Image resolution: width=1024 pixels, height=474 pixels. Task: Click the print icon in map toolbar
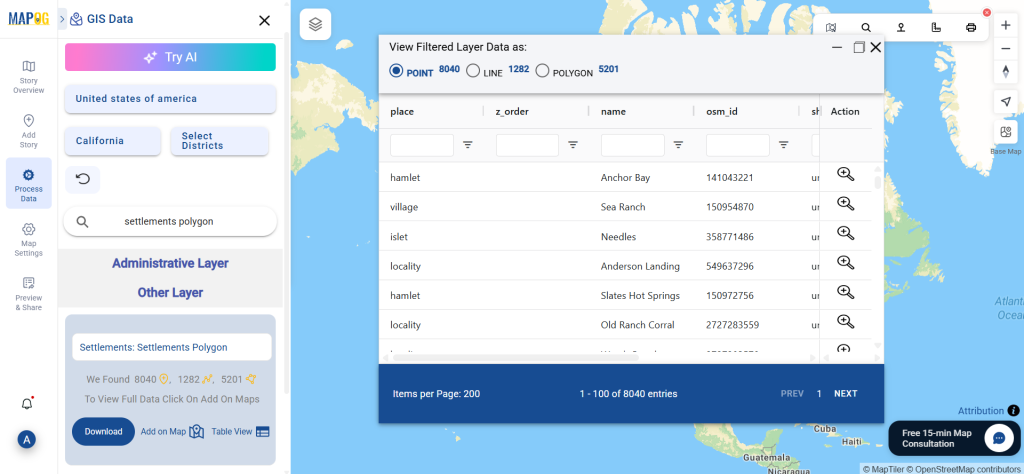970,27
